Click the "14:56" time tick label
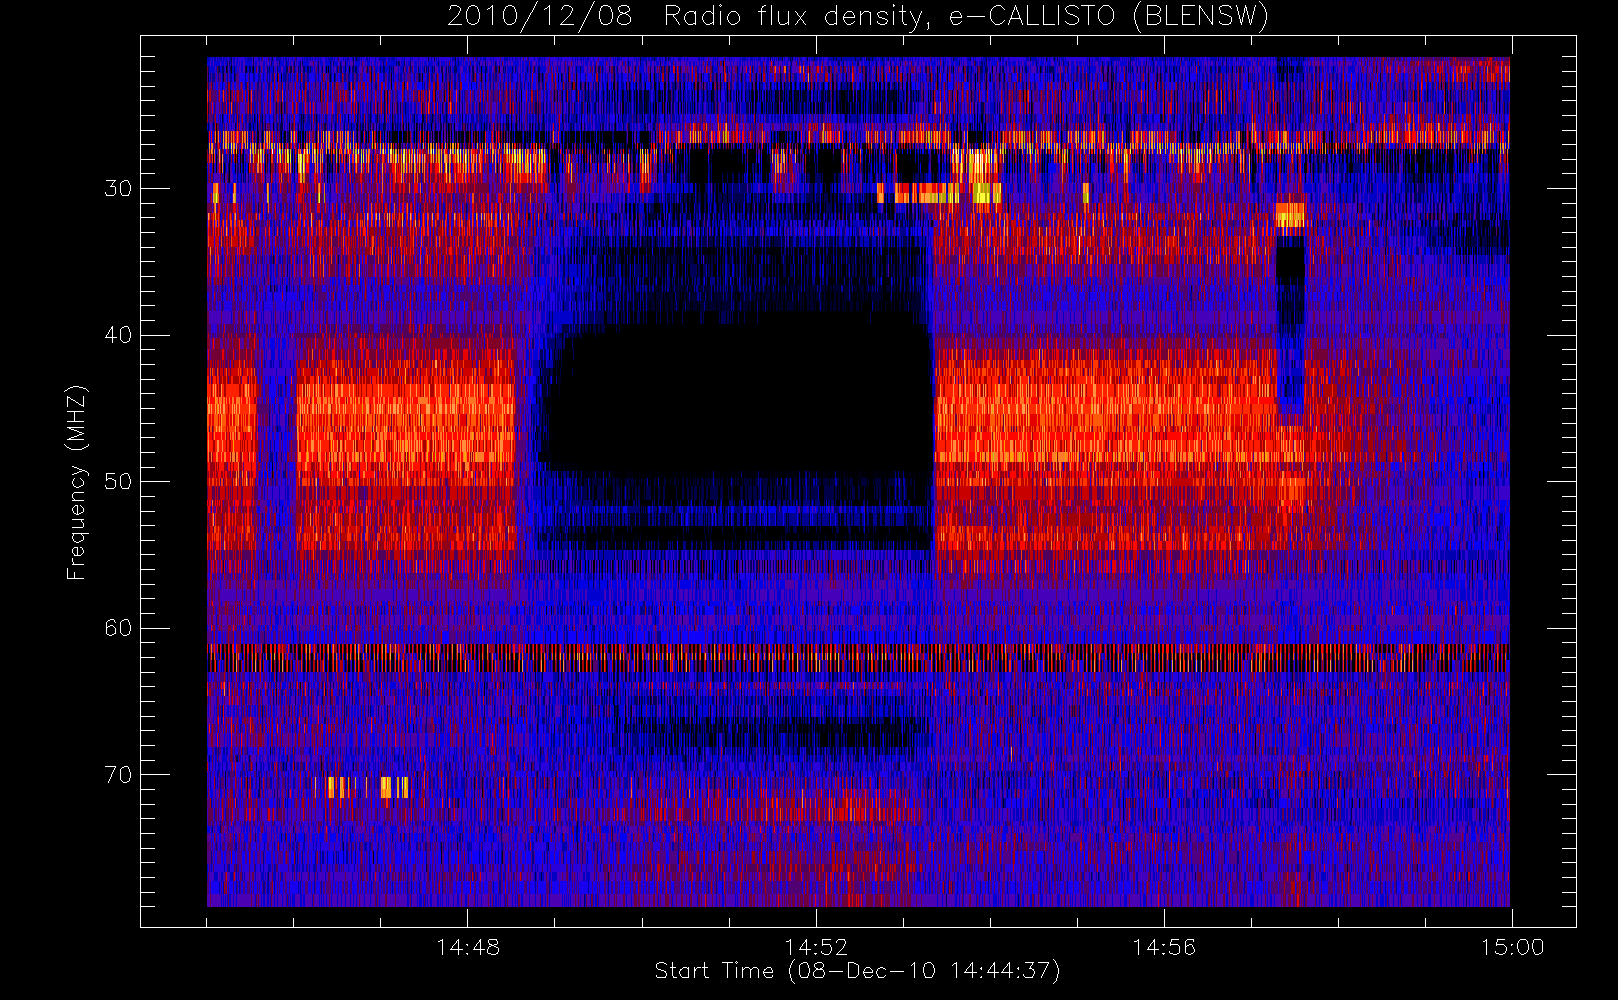Image resolution: width=1618 pixels, height=1000 pixels. (x=1164, y=947)
